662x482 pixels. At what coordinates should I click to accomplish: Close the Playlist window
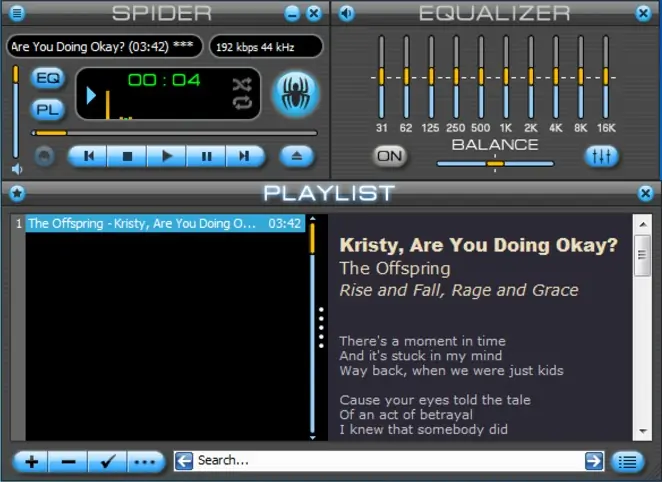click(x=645, y=194)
